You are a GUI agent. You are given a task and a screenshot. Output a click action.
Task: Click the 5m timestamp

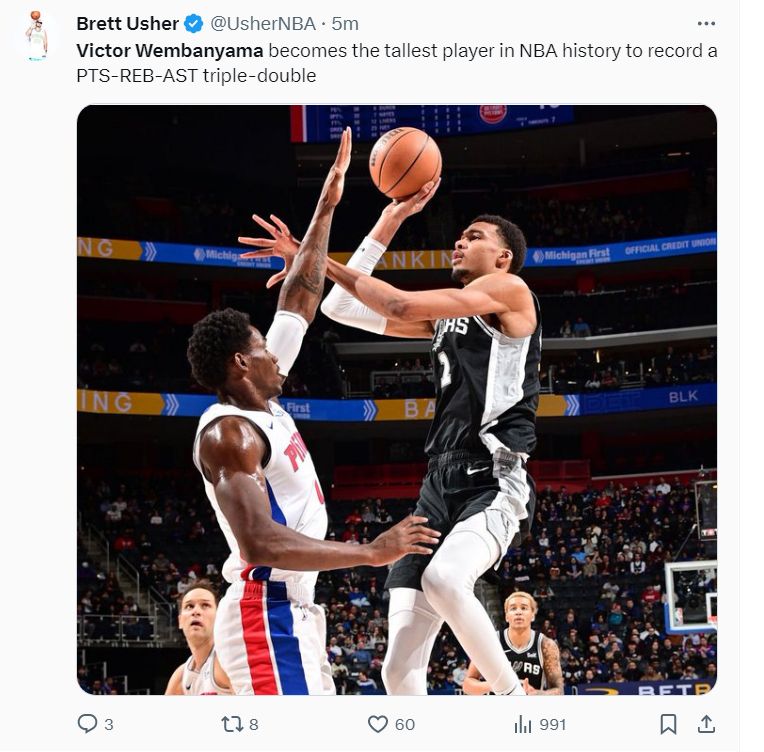tap(345, 23)
